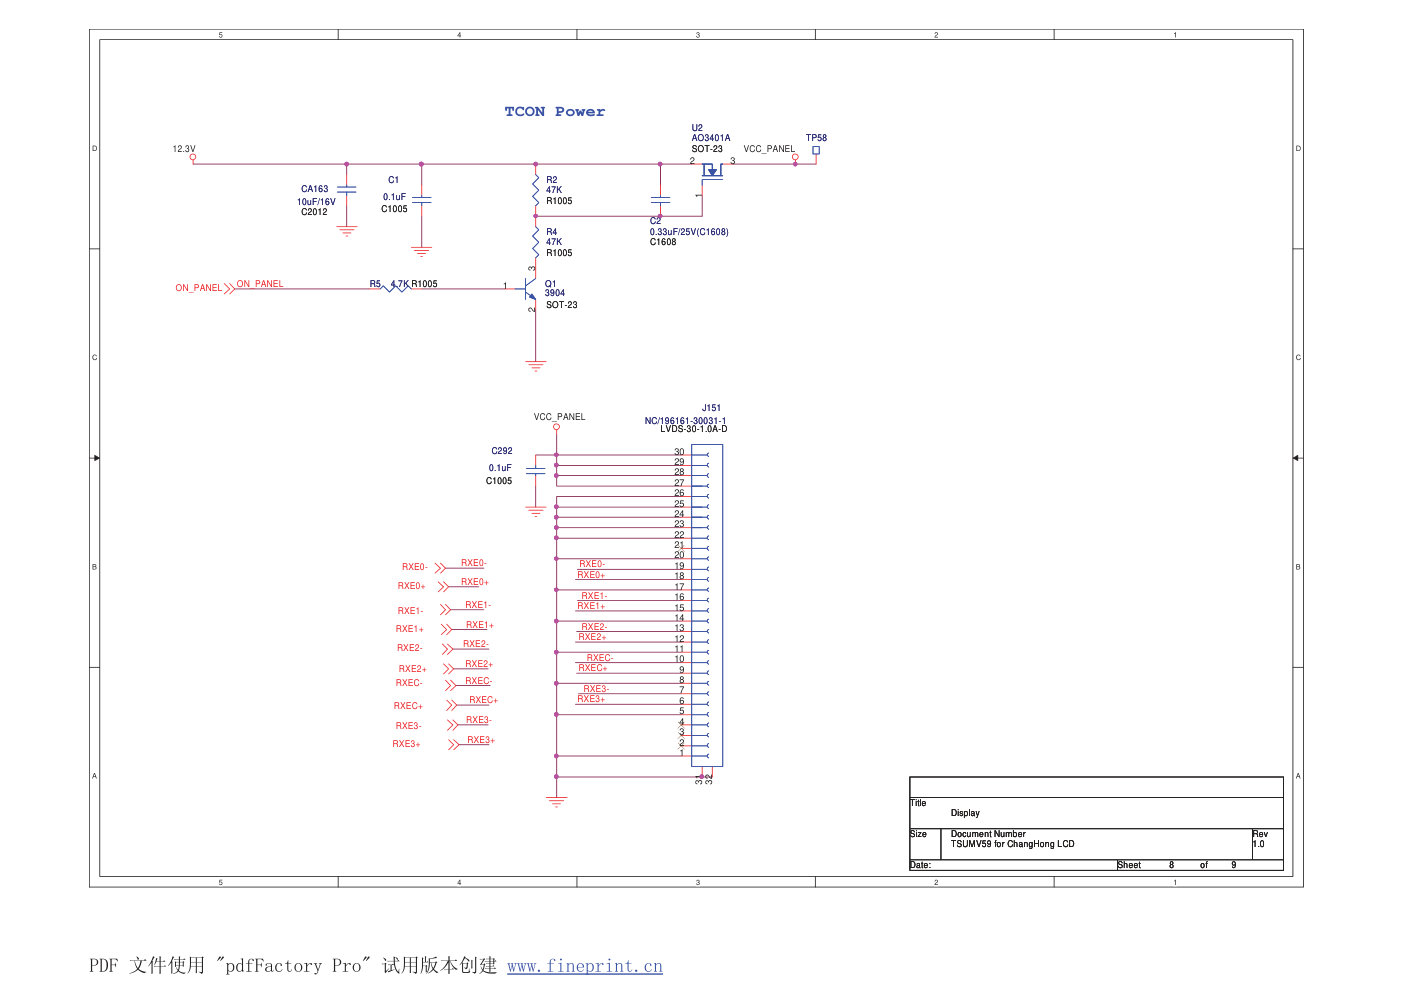Image resolution: width=1404 pixels, height=993 pixels.
Task: Select the R5 4.7K resistor symbol
Action: (x=396, y=289)
